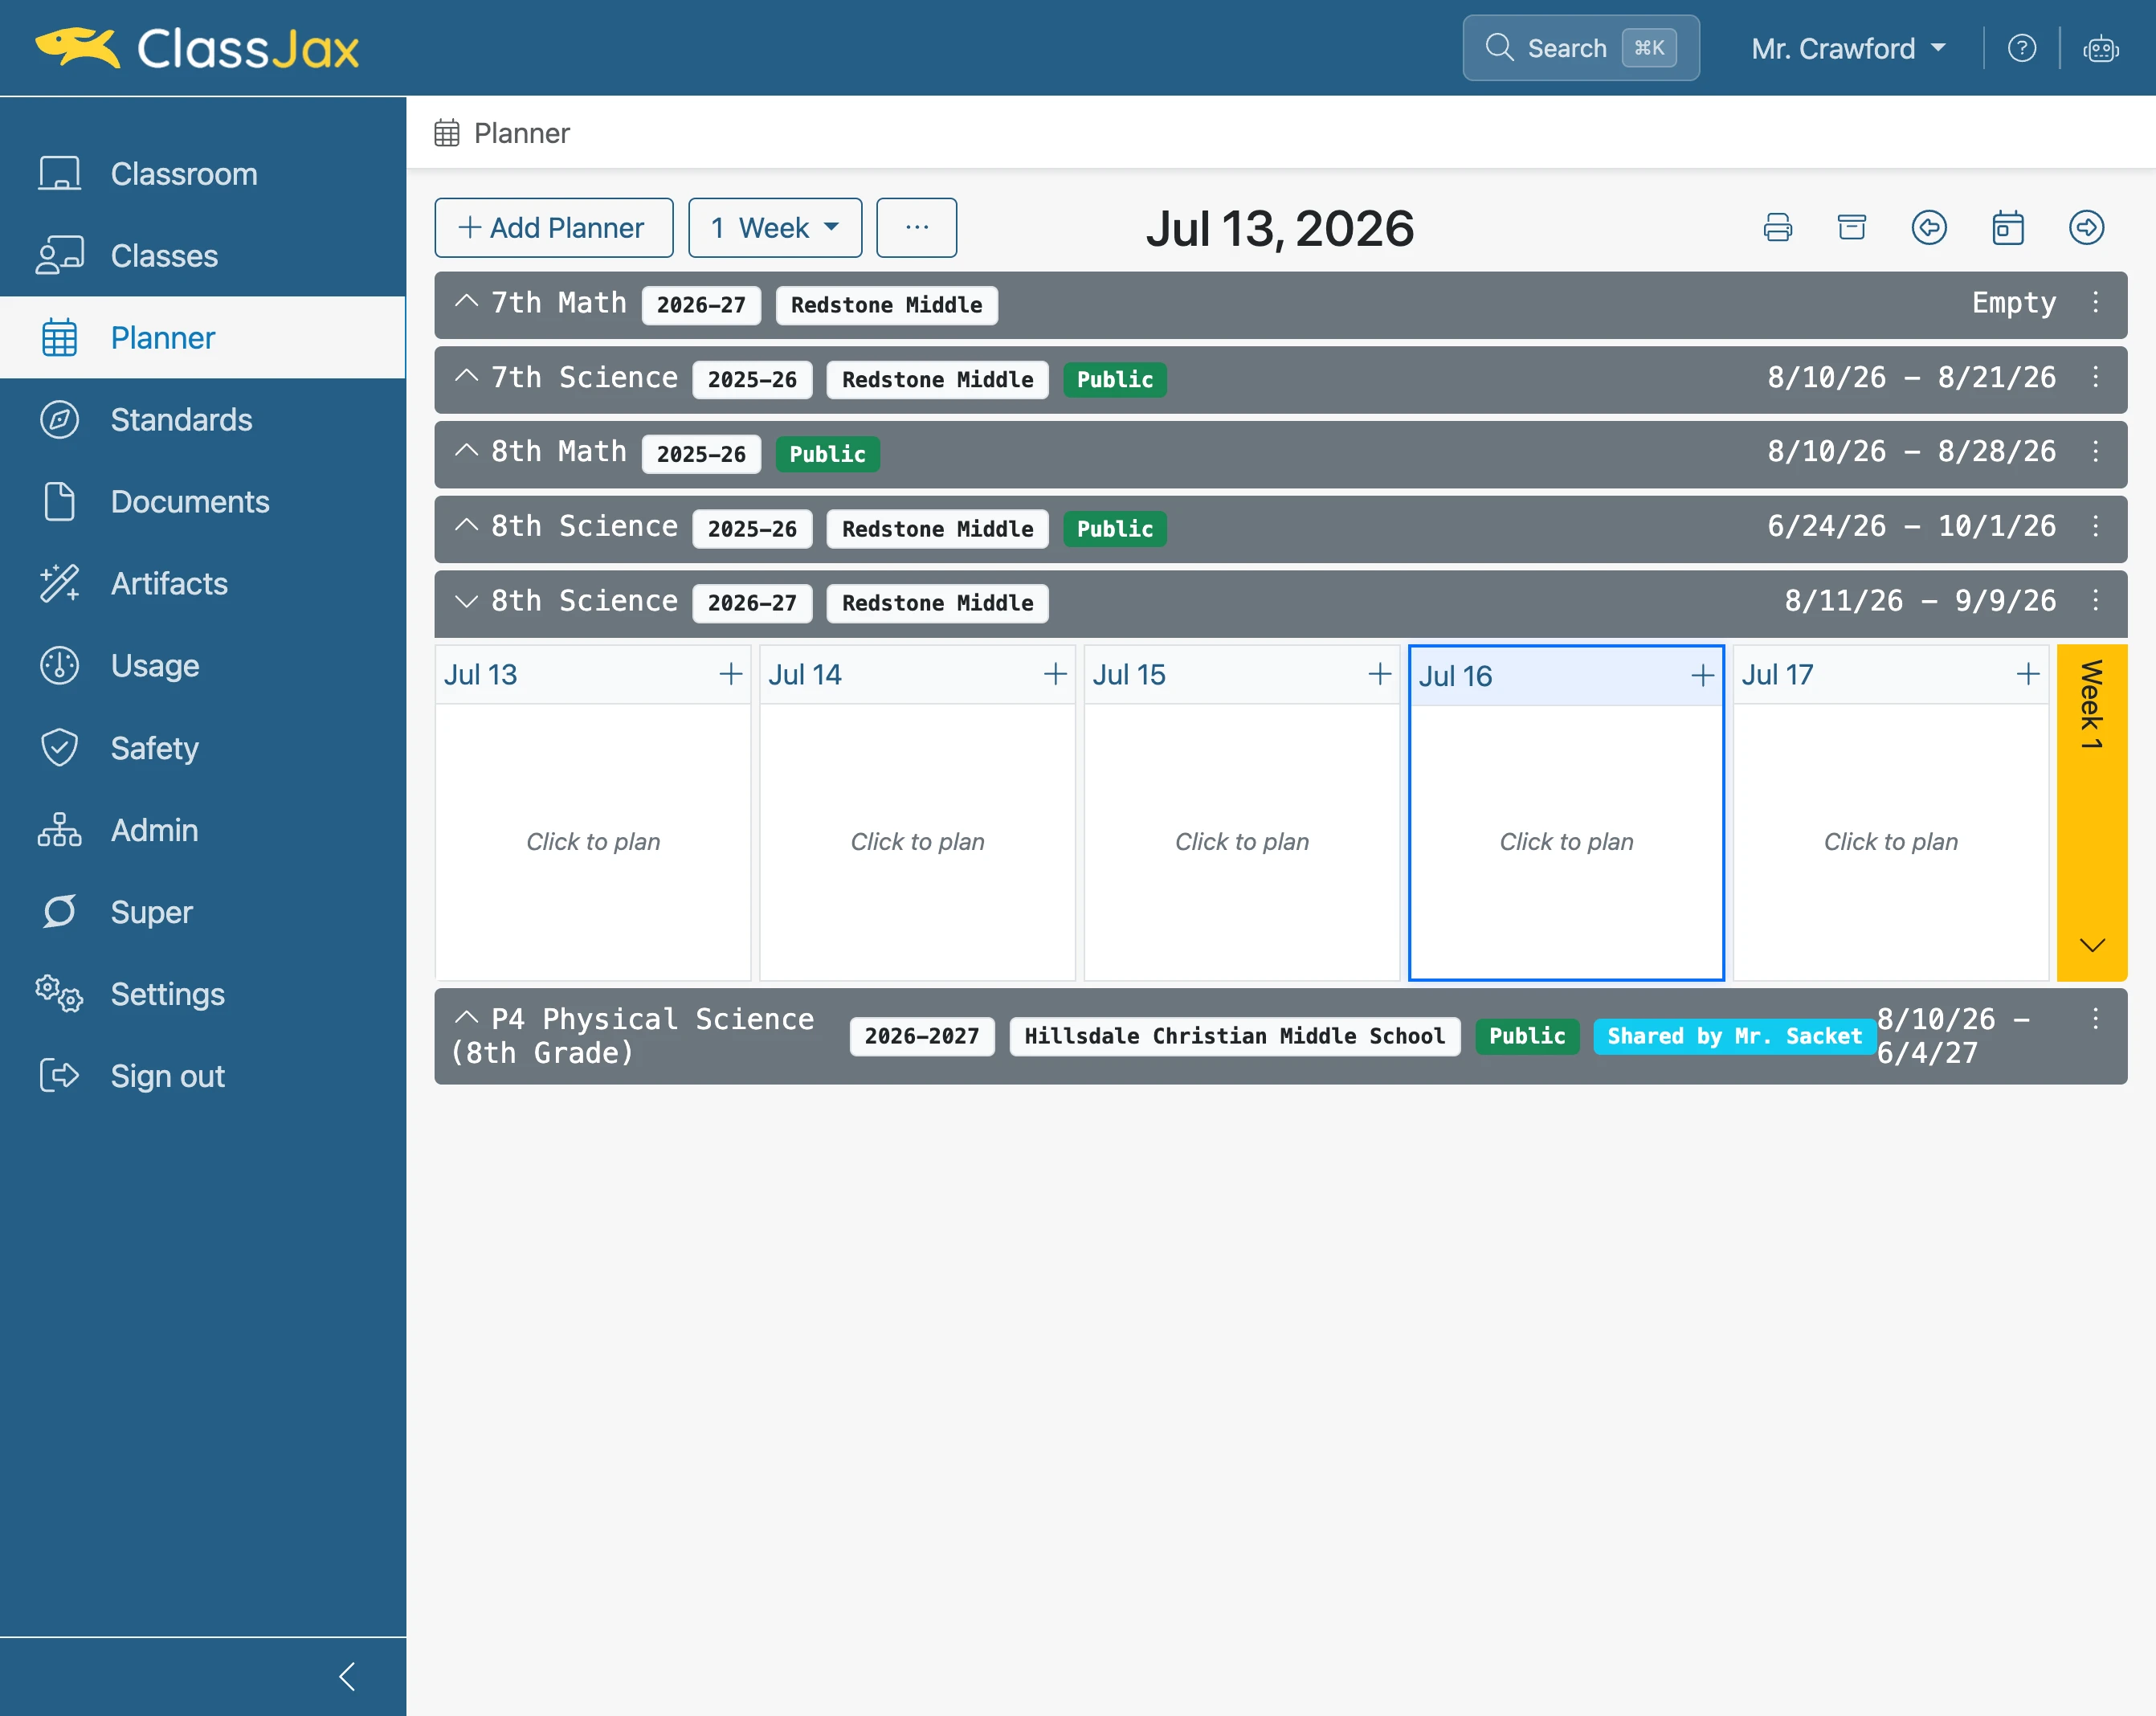Sign out from the sidebar

click(x=203, y=1076)
